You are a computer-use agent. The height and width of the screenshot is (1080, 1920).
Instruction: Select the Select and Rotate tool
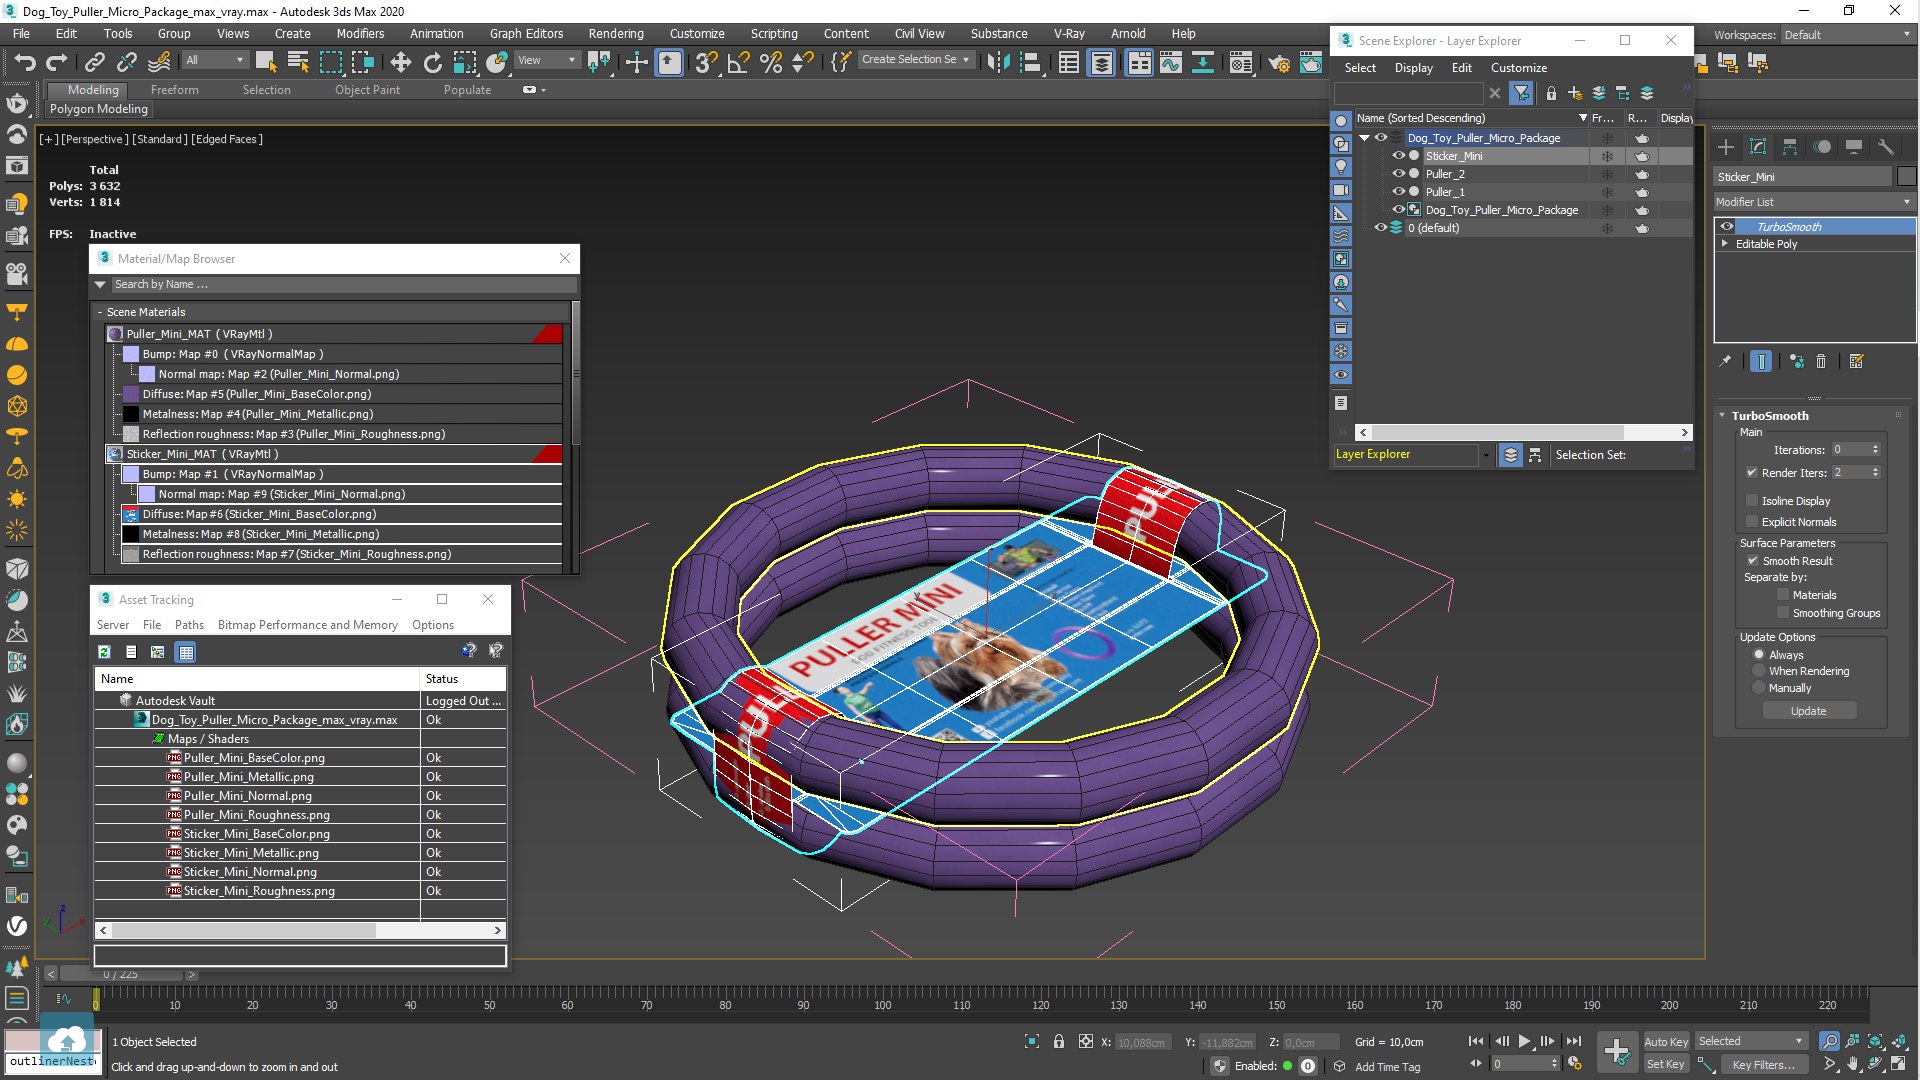click(x=432, y=63)
